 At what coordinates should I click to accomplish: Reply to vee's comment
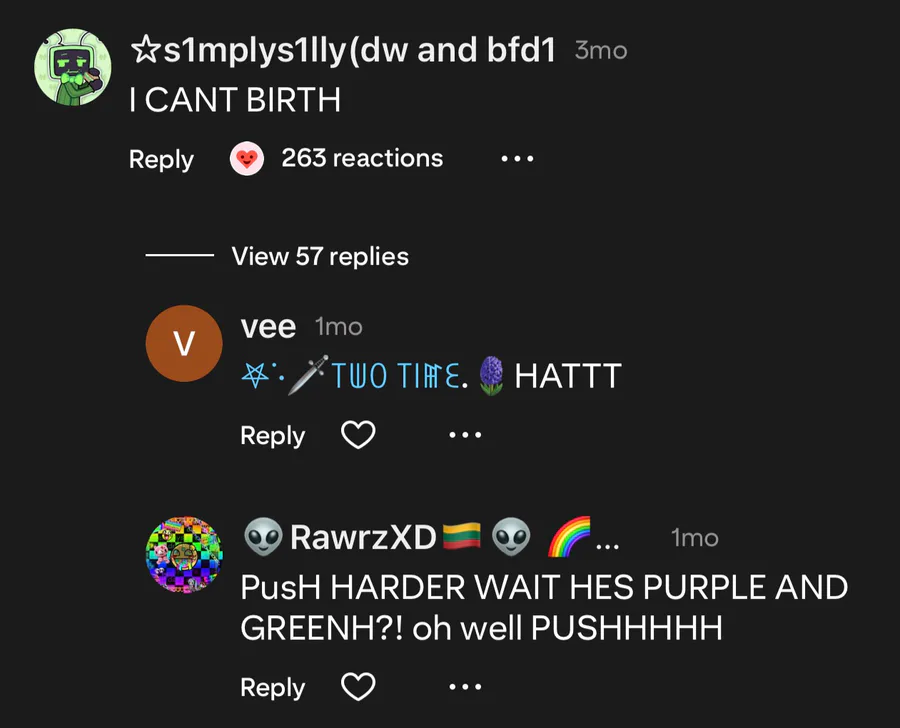click(273, 436)
